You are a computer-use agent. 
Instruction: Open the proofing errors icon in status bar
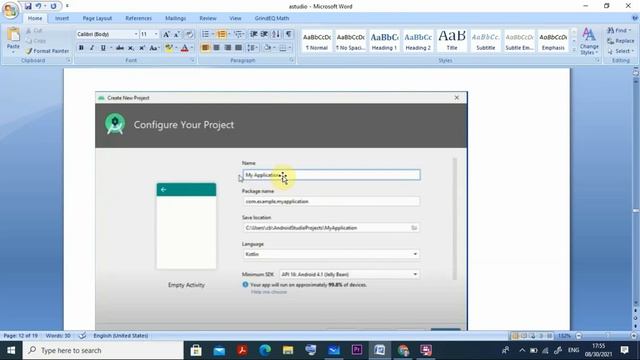click(82, 336)
